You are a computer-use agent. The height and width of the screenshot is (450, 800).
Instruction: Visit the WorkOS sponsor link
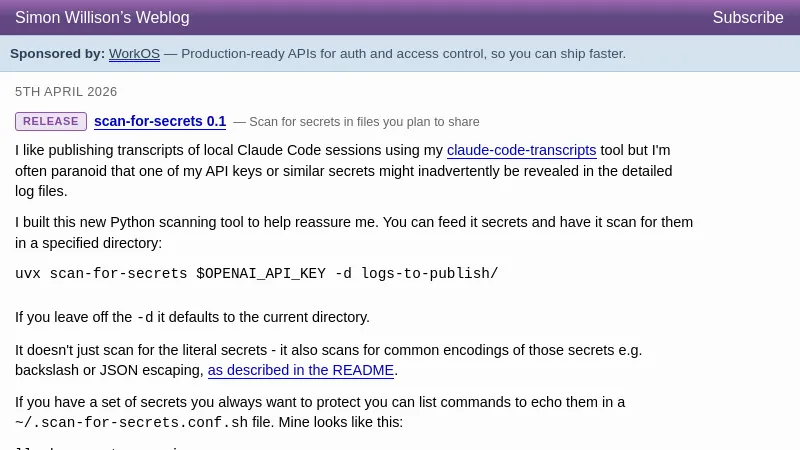pos(134,54)
